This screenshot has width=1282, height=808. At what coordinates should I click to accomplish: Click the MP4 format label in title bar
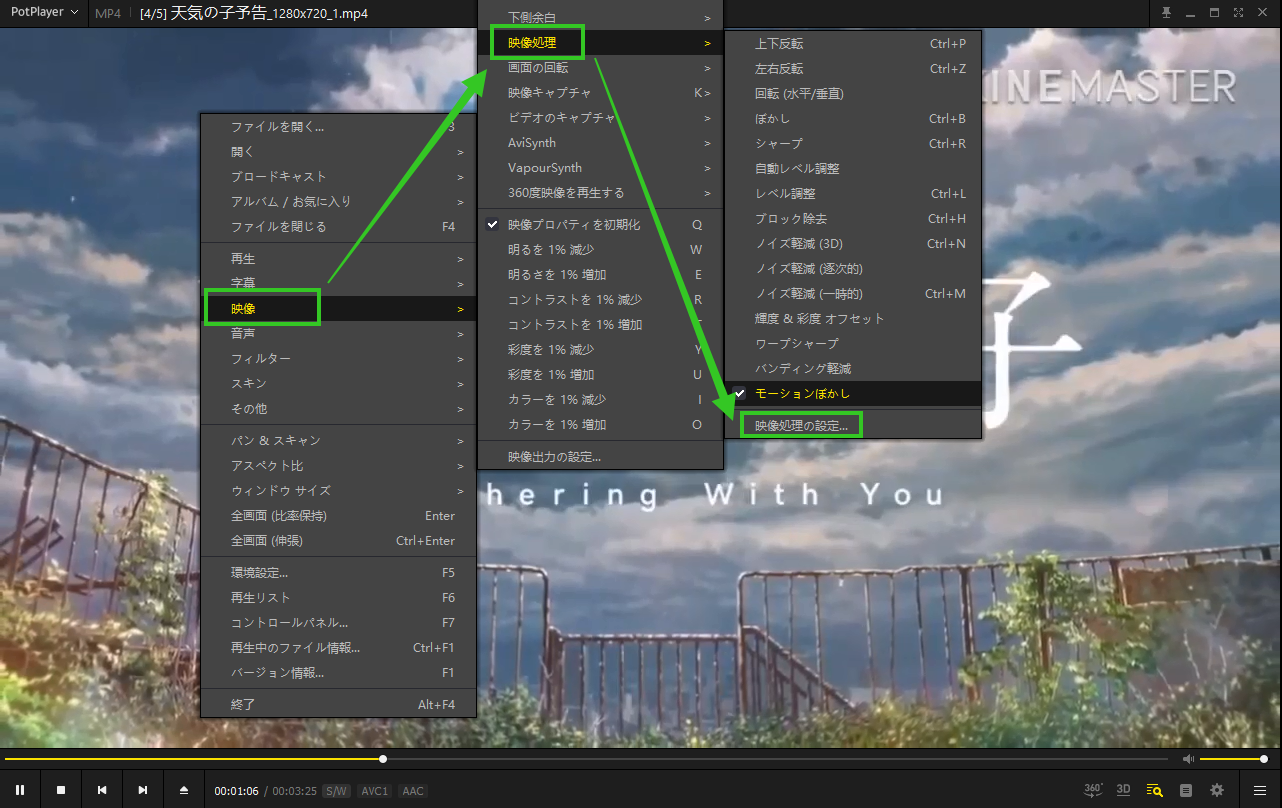(108, 12)
